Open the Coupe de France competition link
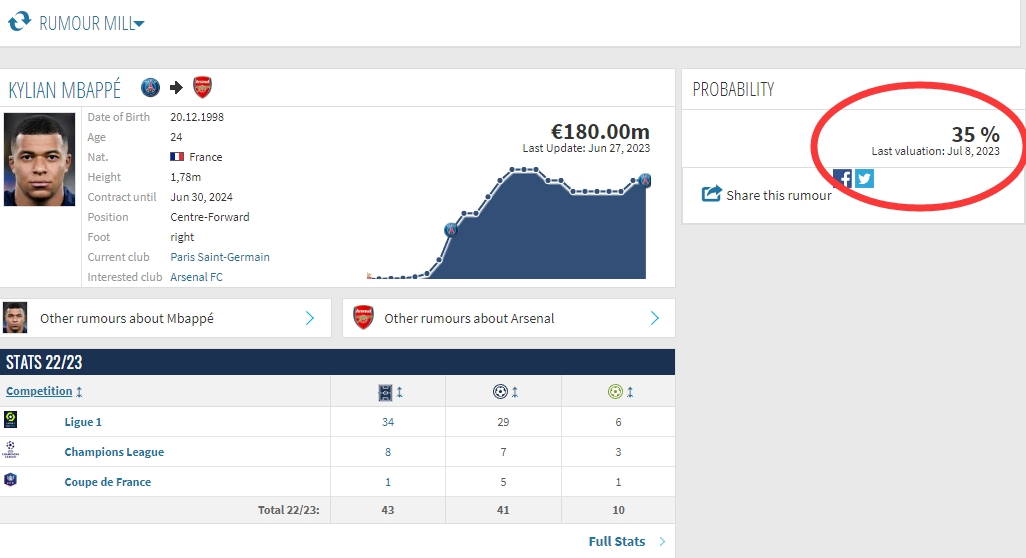This screenshot has height=558, width=1026. pos(108,482)
